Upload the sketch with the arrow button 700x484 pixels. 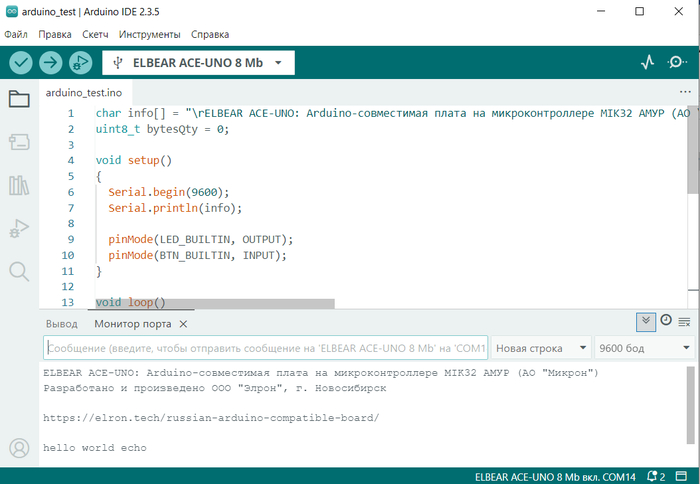click(x=50, y=63)
